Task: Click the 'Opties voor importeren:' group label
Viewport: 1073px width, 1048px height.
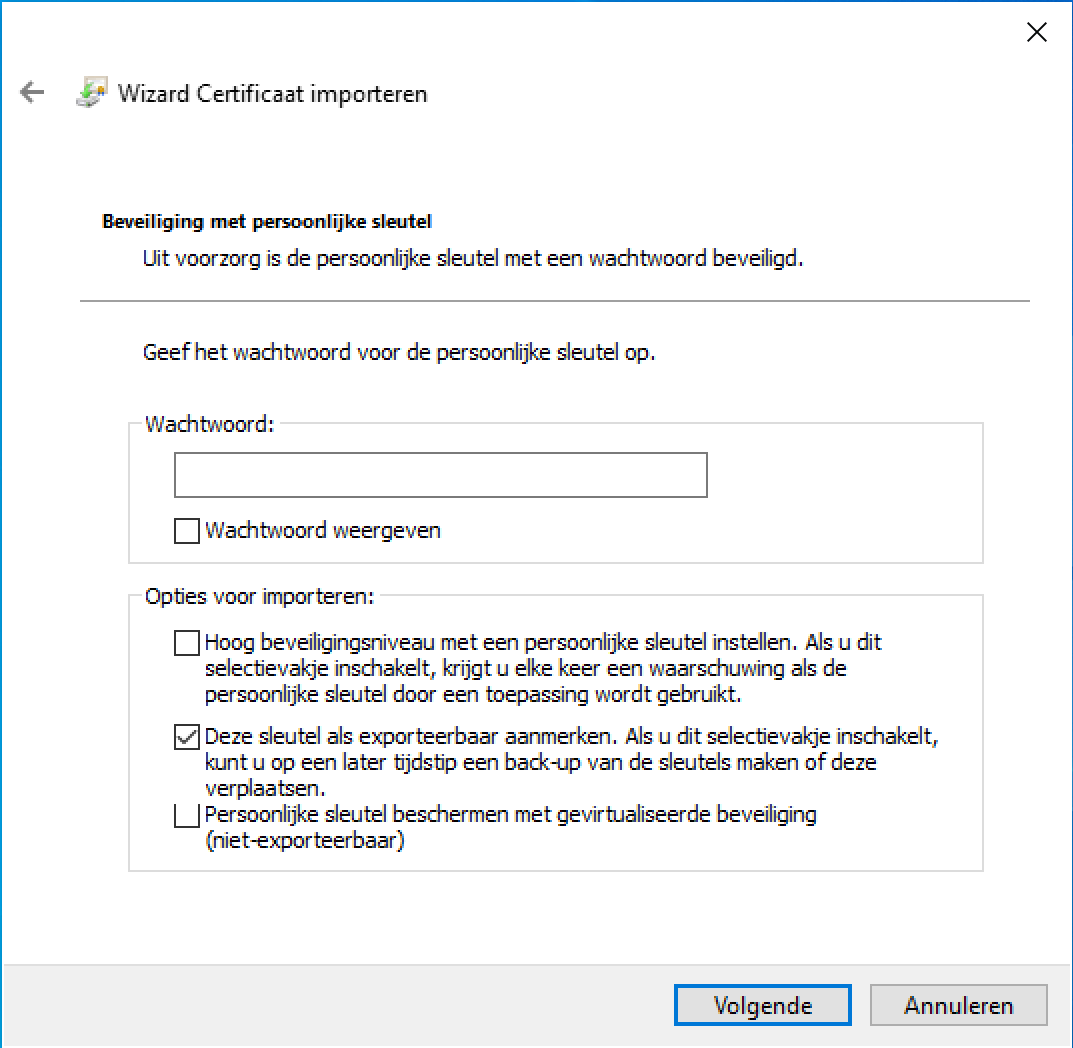Action: click(260, 597)
